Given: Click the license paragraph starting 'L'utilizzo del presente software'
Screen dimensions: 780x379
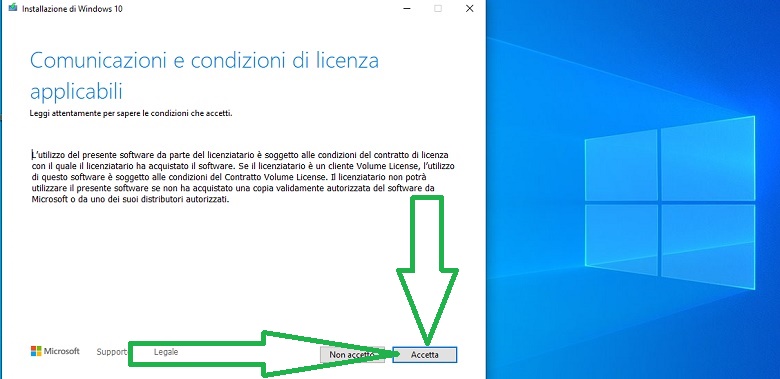Looking at the screenshot, I should (x=244, y=177).
